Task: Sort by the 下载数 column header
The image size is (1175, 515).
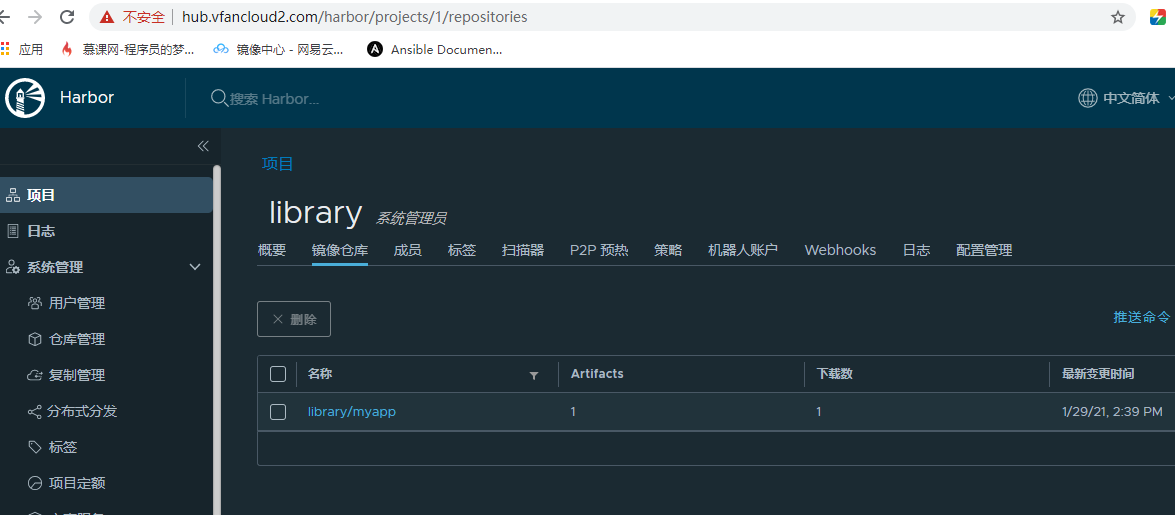Action: [835, 373]
